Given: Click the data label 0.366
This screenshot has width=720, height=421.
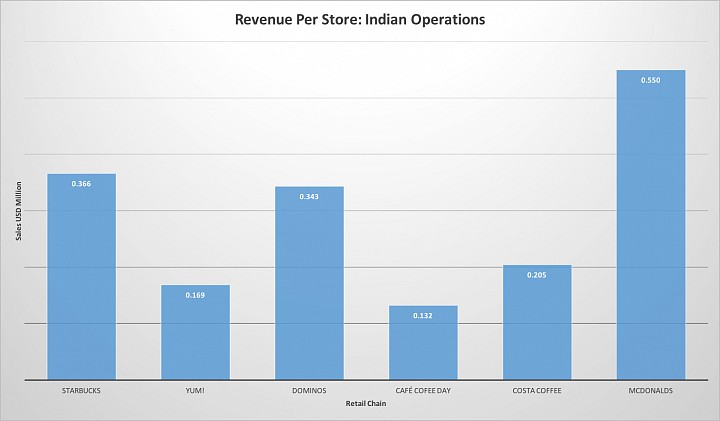Looking at the screenshot, I should tap(81, 184).
